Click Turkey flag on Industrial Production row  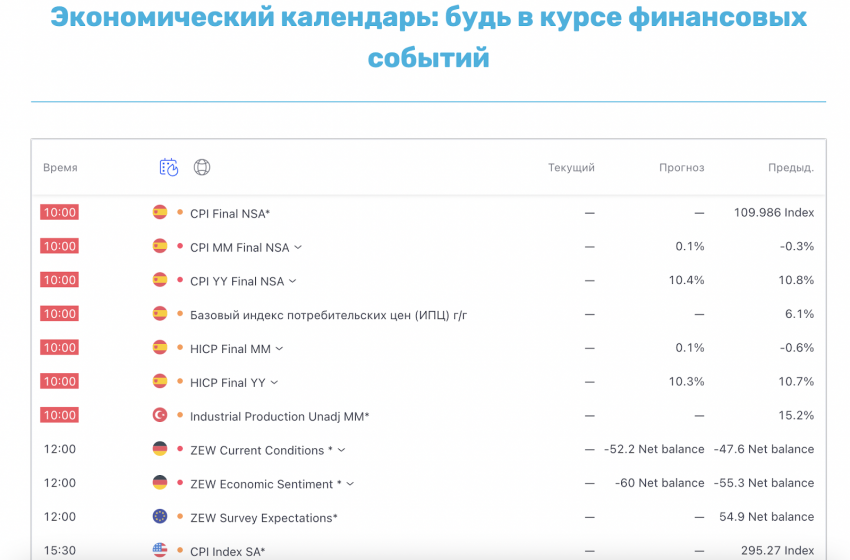tap(160, 415)
